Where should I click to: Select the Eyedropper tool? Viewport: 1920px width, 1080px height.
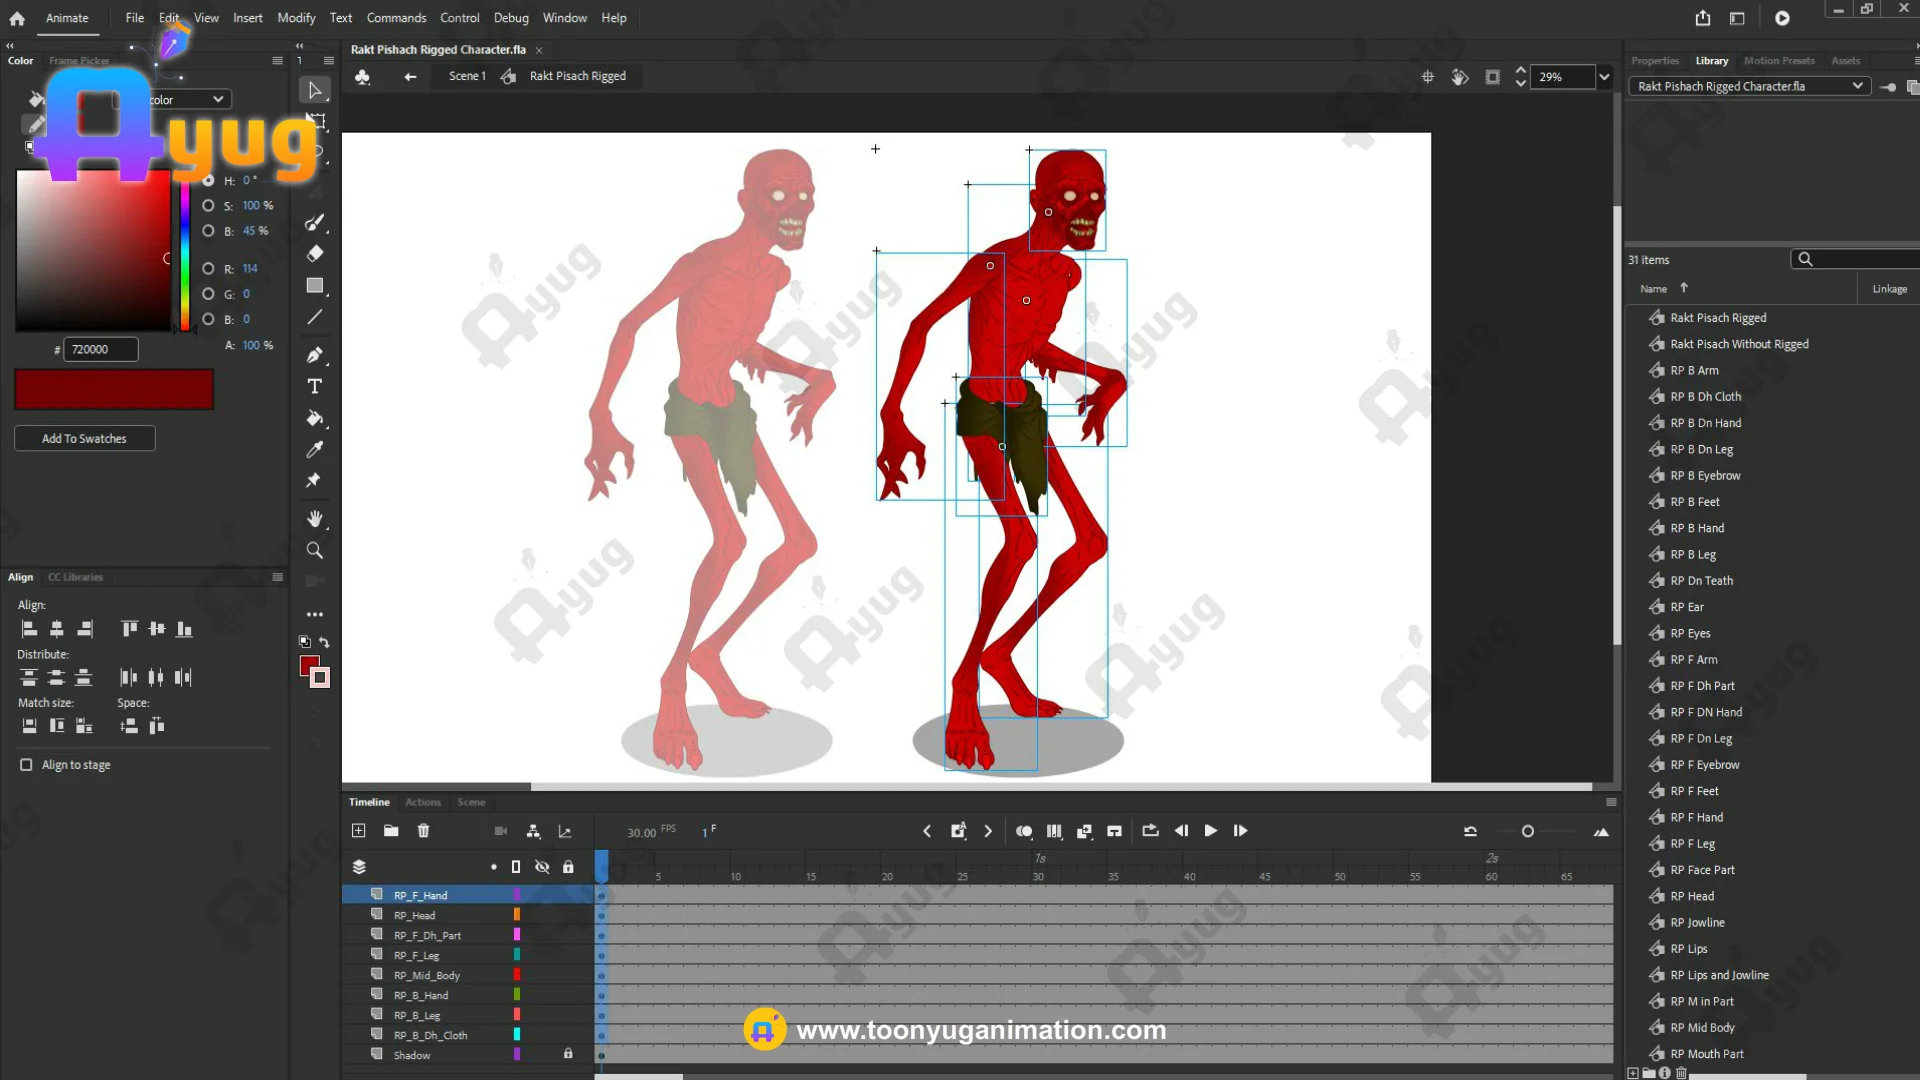point(314,450)
